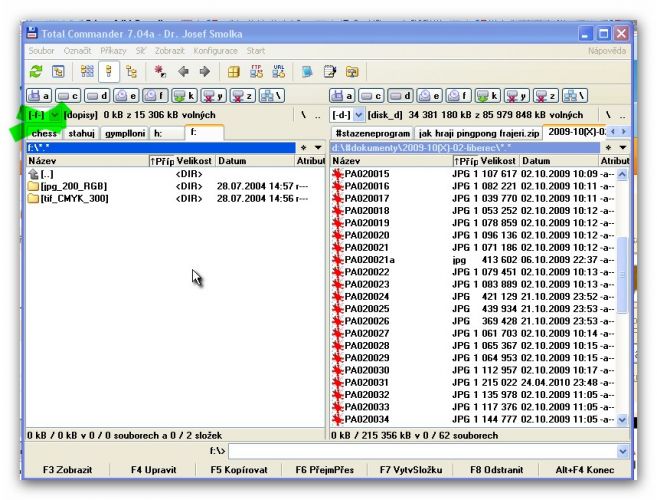Image resolution: width=657 pixels, height=500 pixels.
Task: Select file PA020021a in right panel
Action: pyautogui.click(x=473, y=260)
